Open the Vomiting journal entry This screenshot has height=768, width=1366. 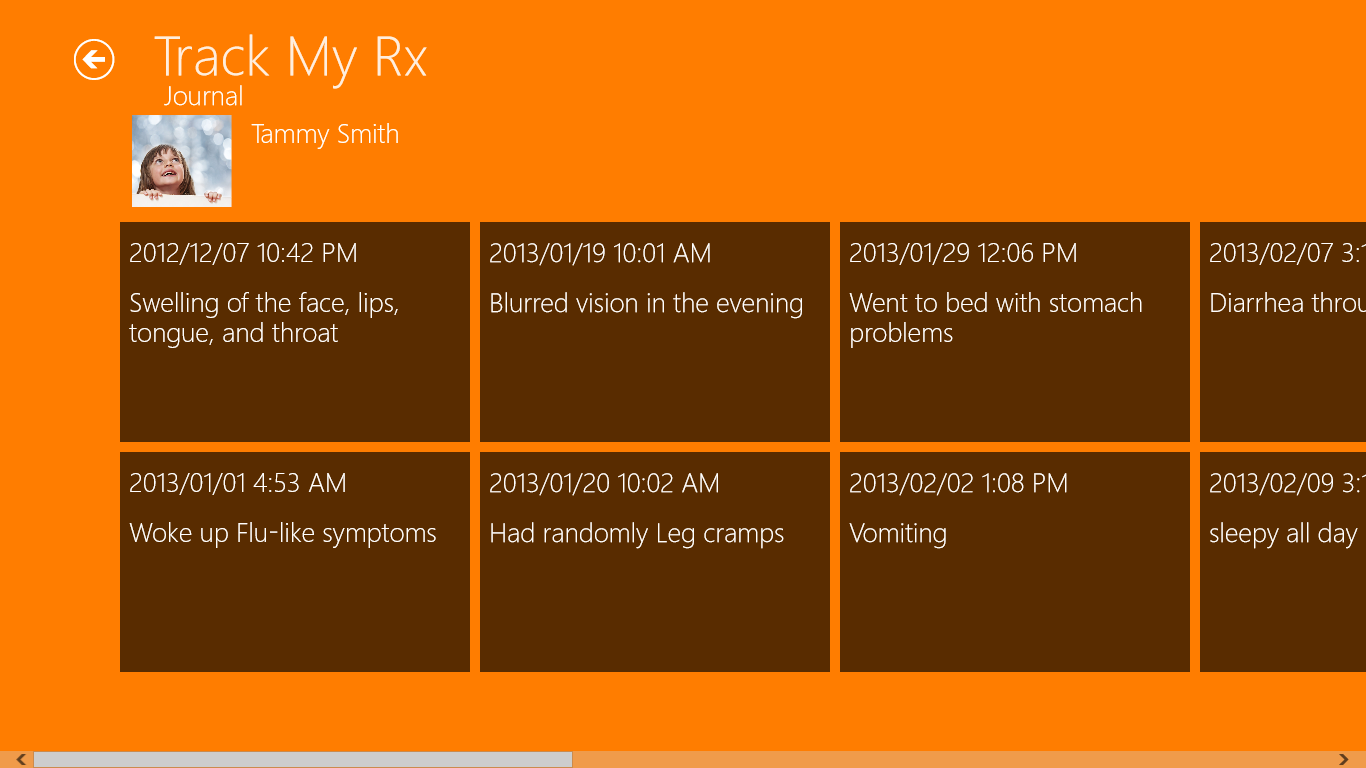pos(1014,562)
